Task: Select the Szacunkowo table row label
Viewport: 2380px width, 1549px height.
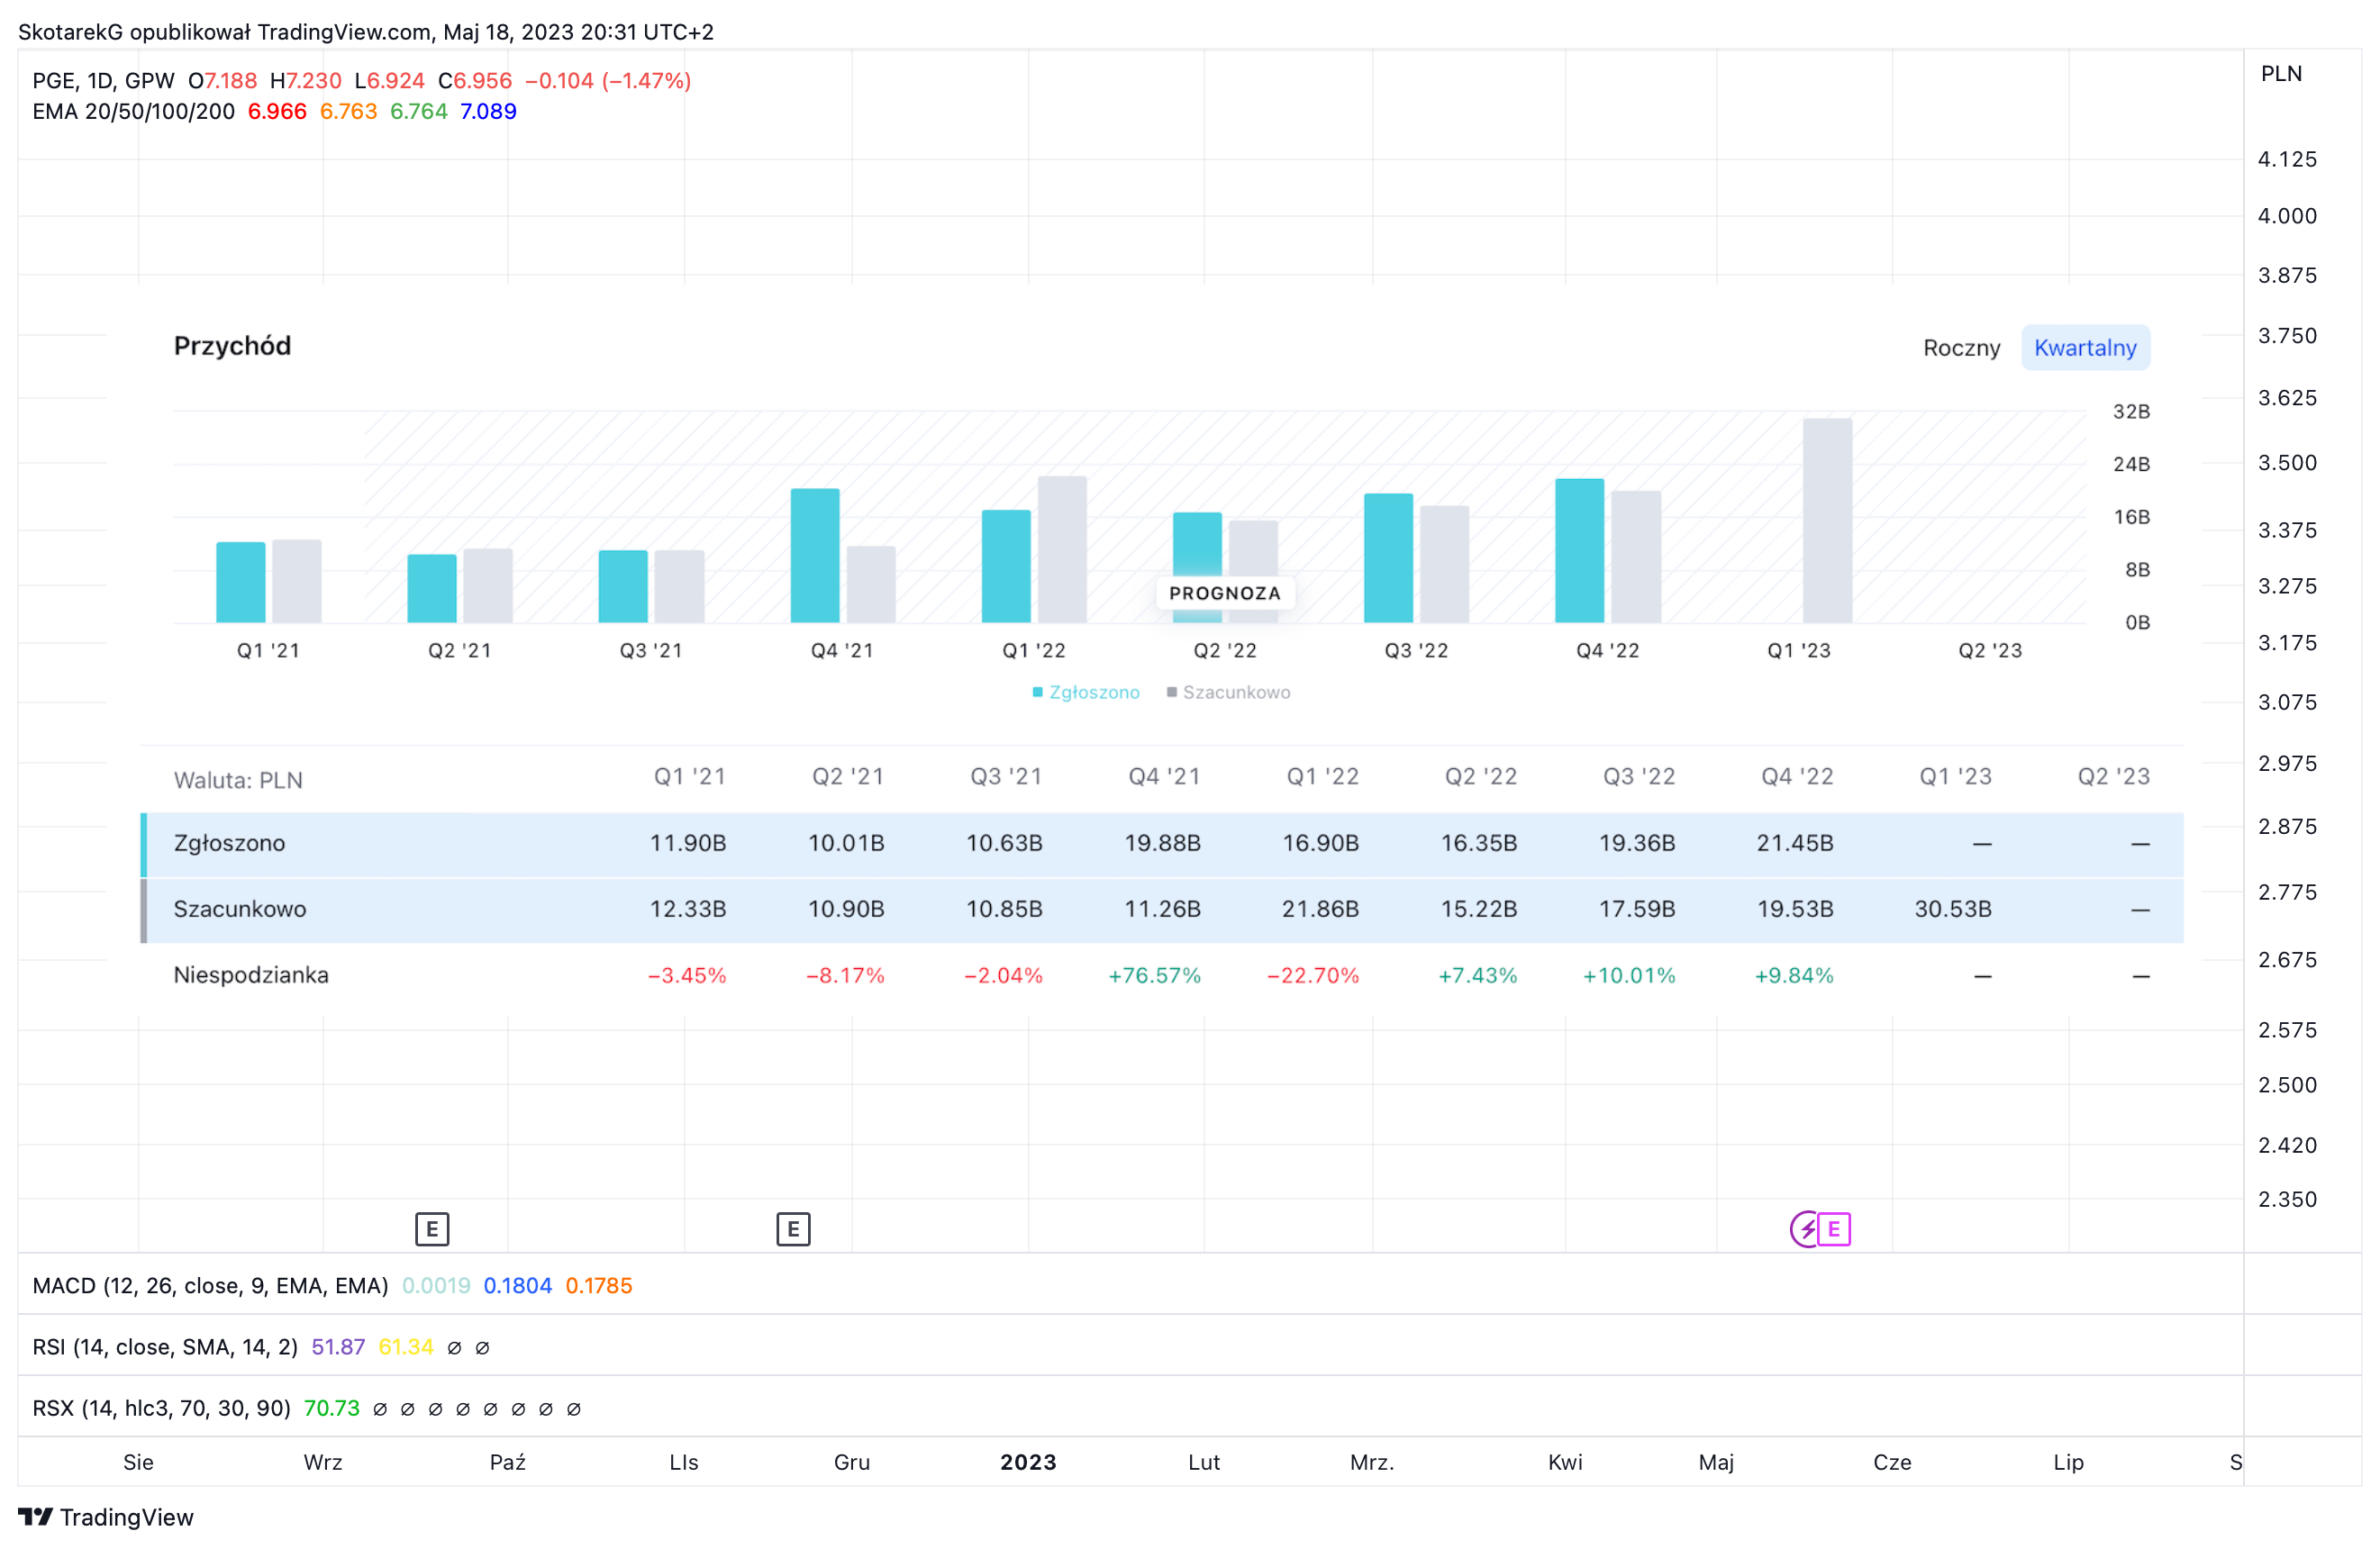Action: click(x=240, y=909)
